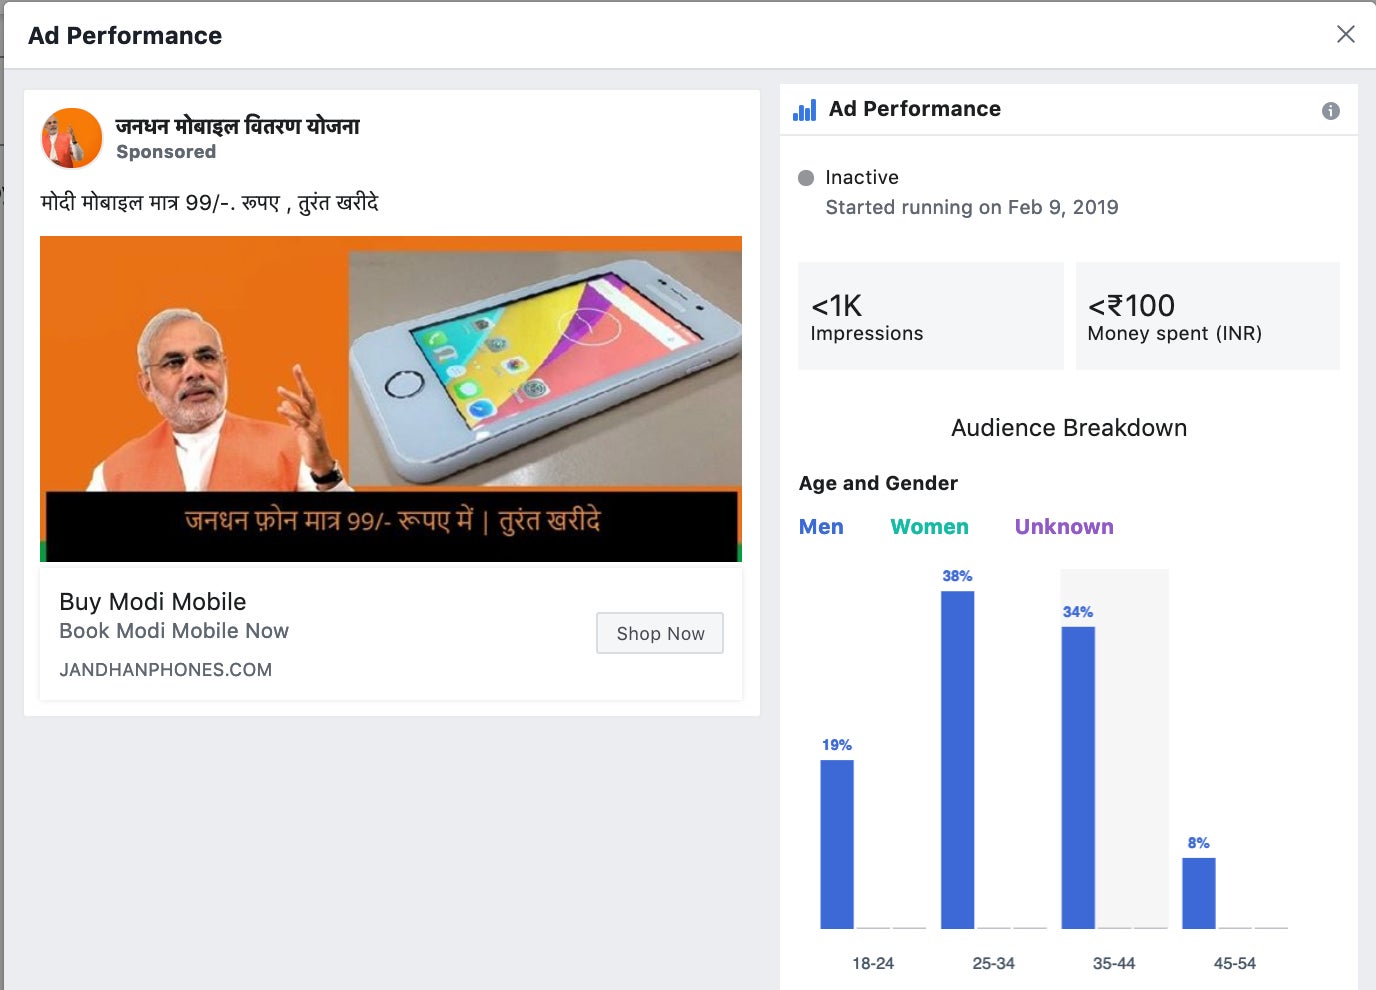Click the Hindi advertiser page name
The width and height of the screenshot is (1376, 990).
tap(237, 126)
